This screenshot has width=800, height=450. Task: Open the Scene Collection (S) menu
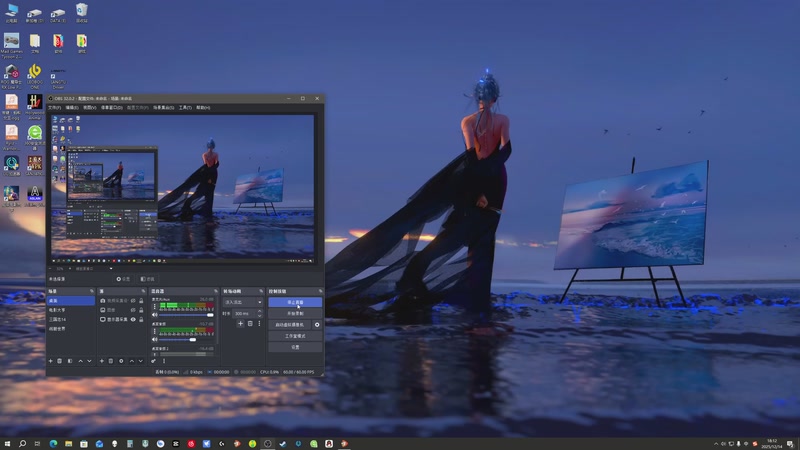click(x=164, y=108)
